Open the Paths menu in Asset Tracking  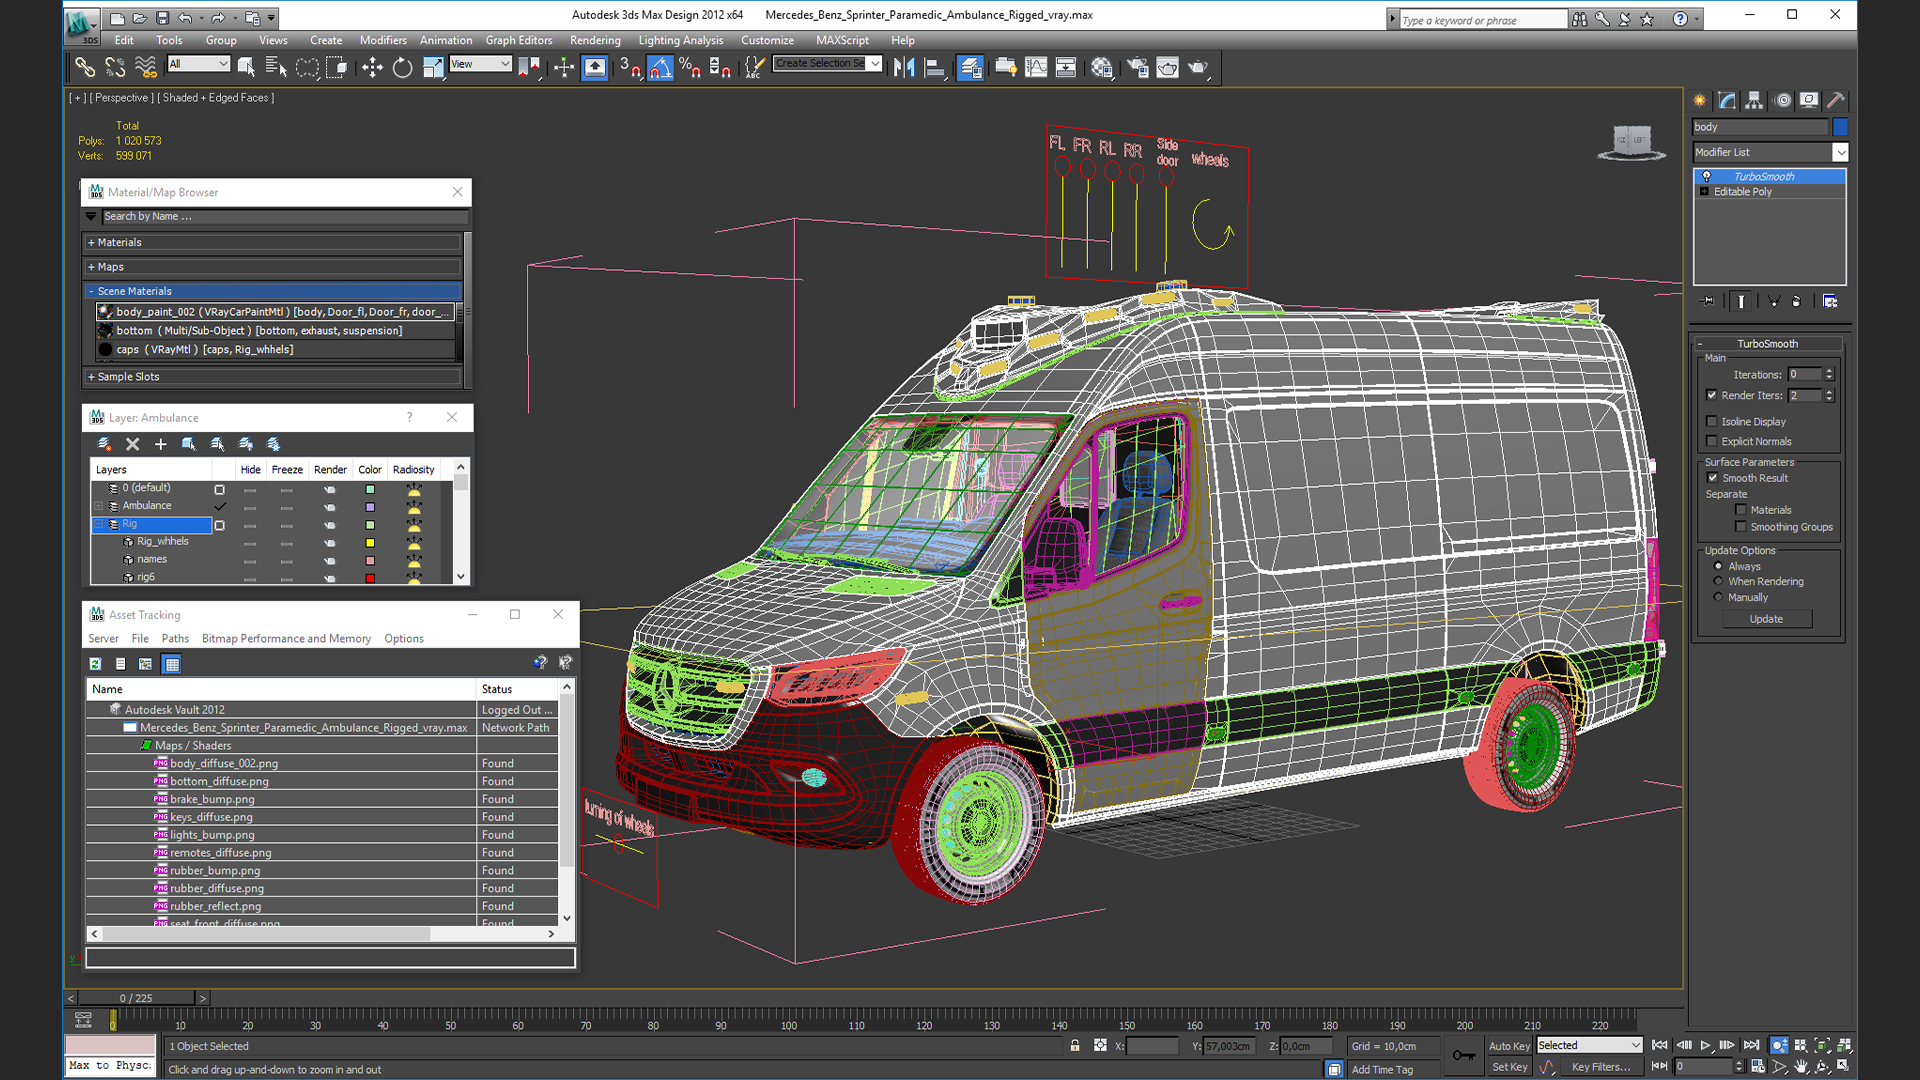coord(175,638)
